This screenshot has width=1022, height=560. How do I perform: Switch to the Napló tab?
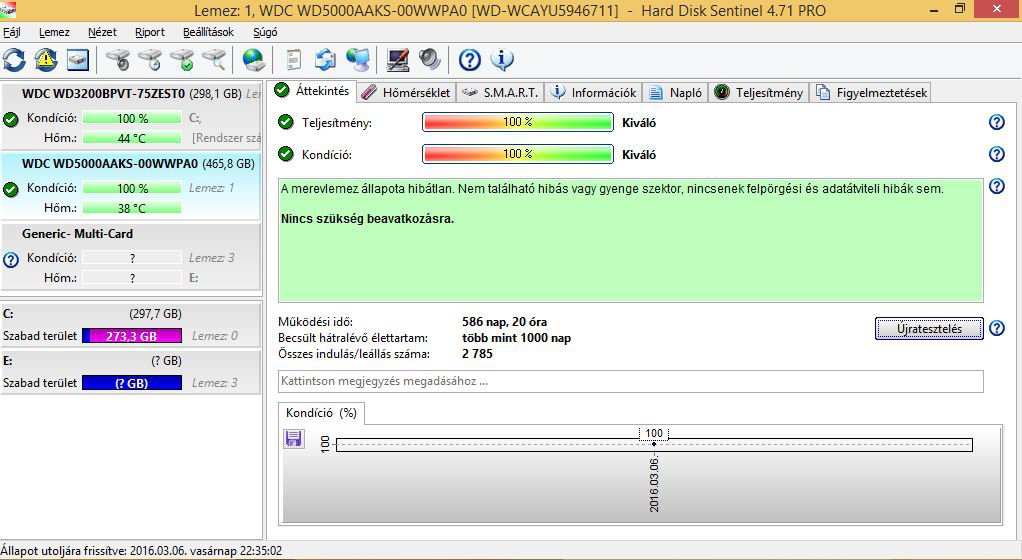coord(676,93)
